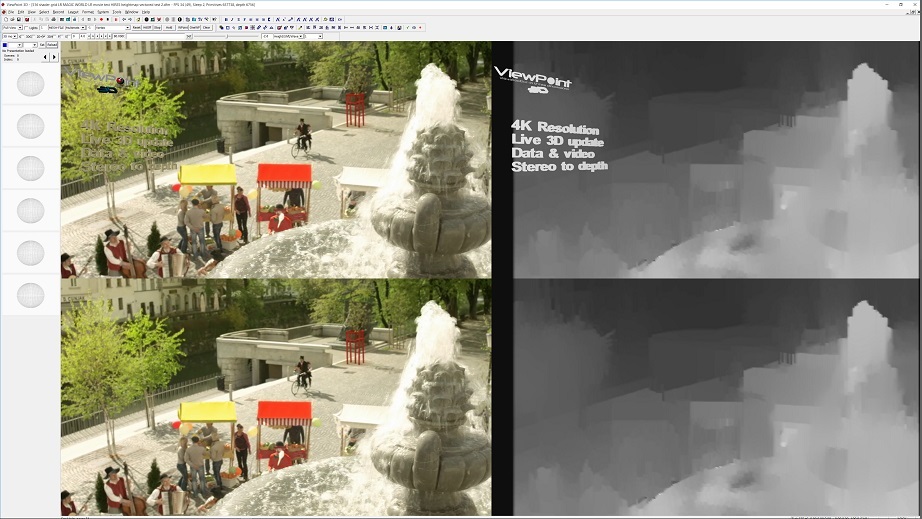The height and width of the screenshot is (519, 922).
Task: Click the horizontal slider in third toolbar
Action: point(227,36)
